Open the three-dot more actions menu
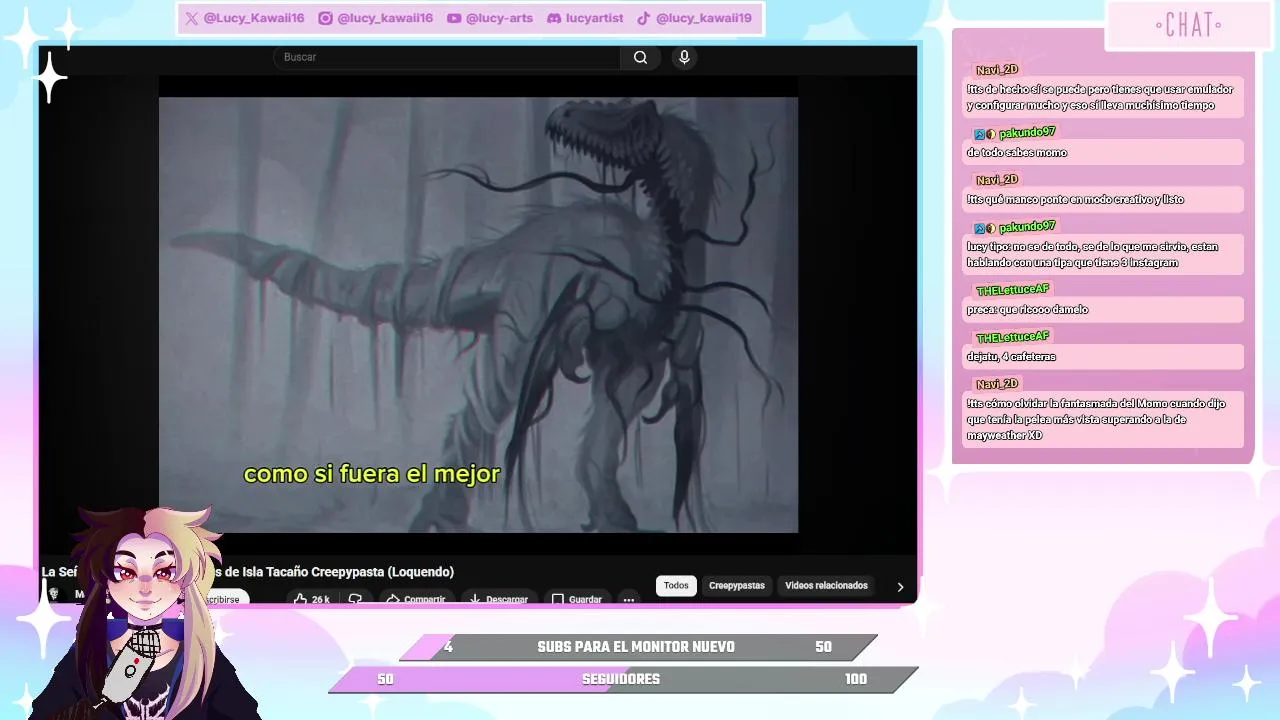Screen dimensions: 1280x720 [629, 599]
